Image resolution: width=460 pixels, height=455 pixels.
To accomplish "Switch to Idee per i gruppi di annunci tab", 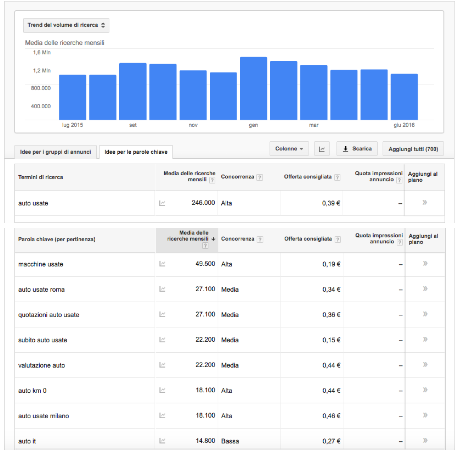I will pos(55,152).
